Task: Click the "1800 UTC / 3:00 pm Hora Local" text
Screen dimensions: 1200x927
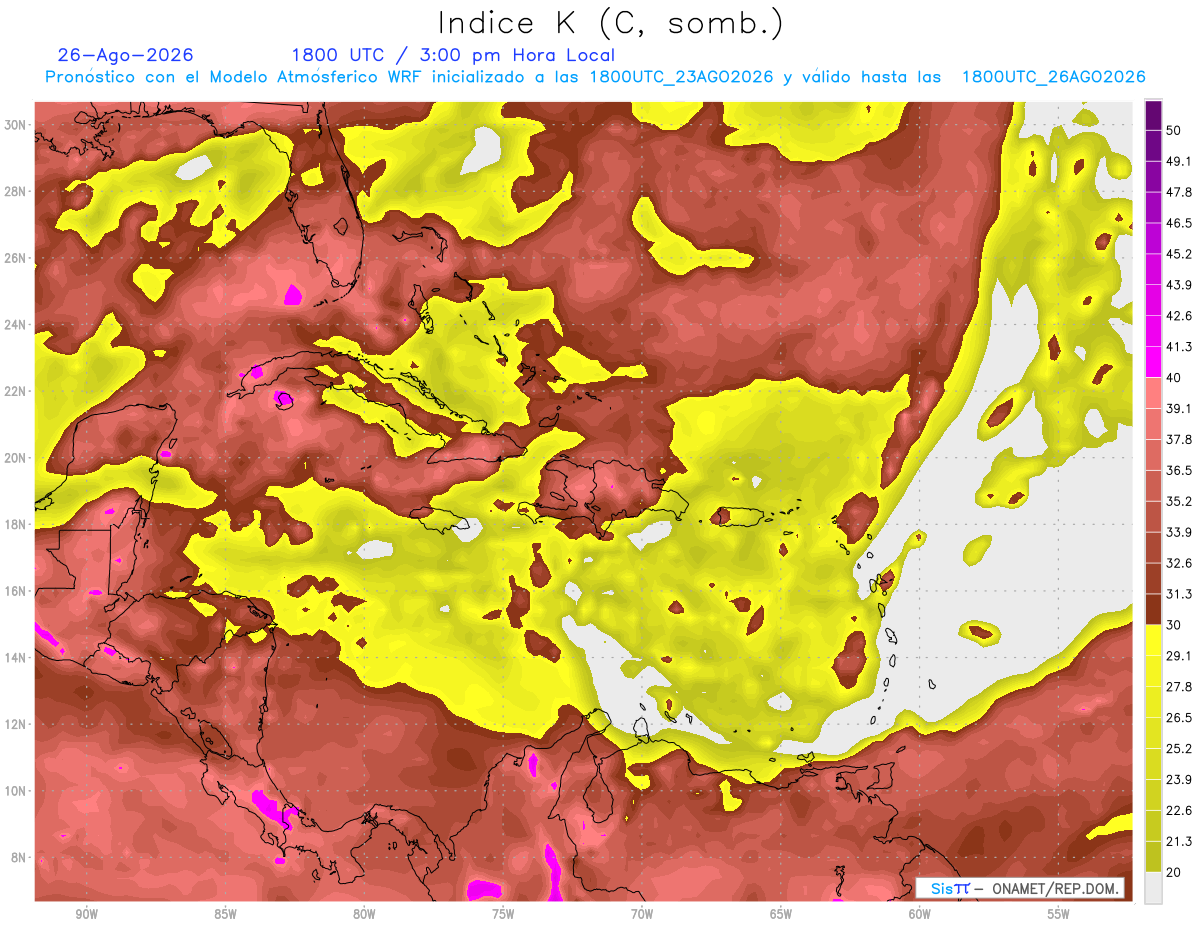Action: point(453,55)
